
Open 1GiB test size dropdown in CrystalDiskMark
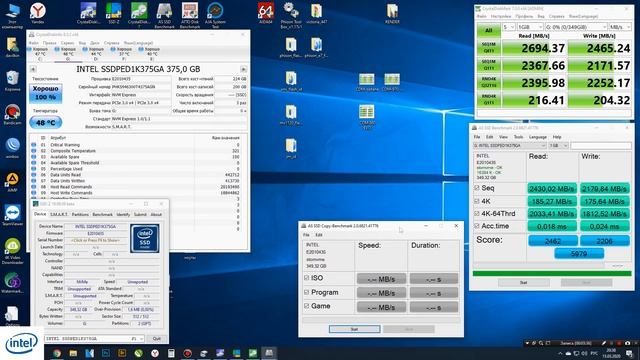pyautogui.click(x=530, y=27)
